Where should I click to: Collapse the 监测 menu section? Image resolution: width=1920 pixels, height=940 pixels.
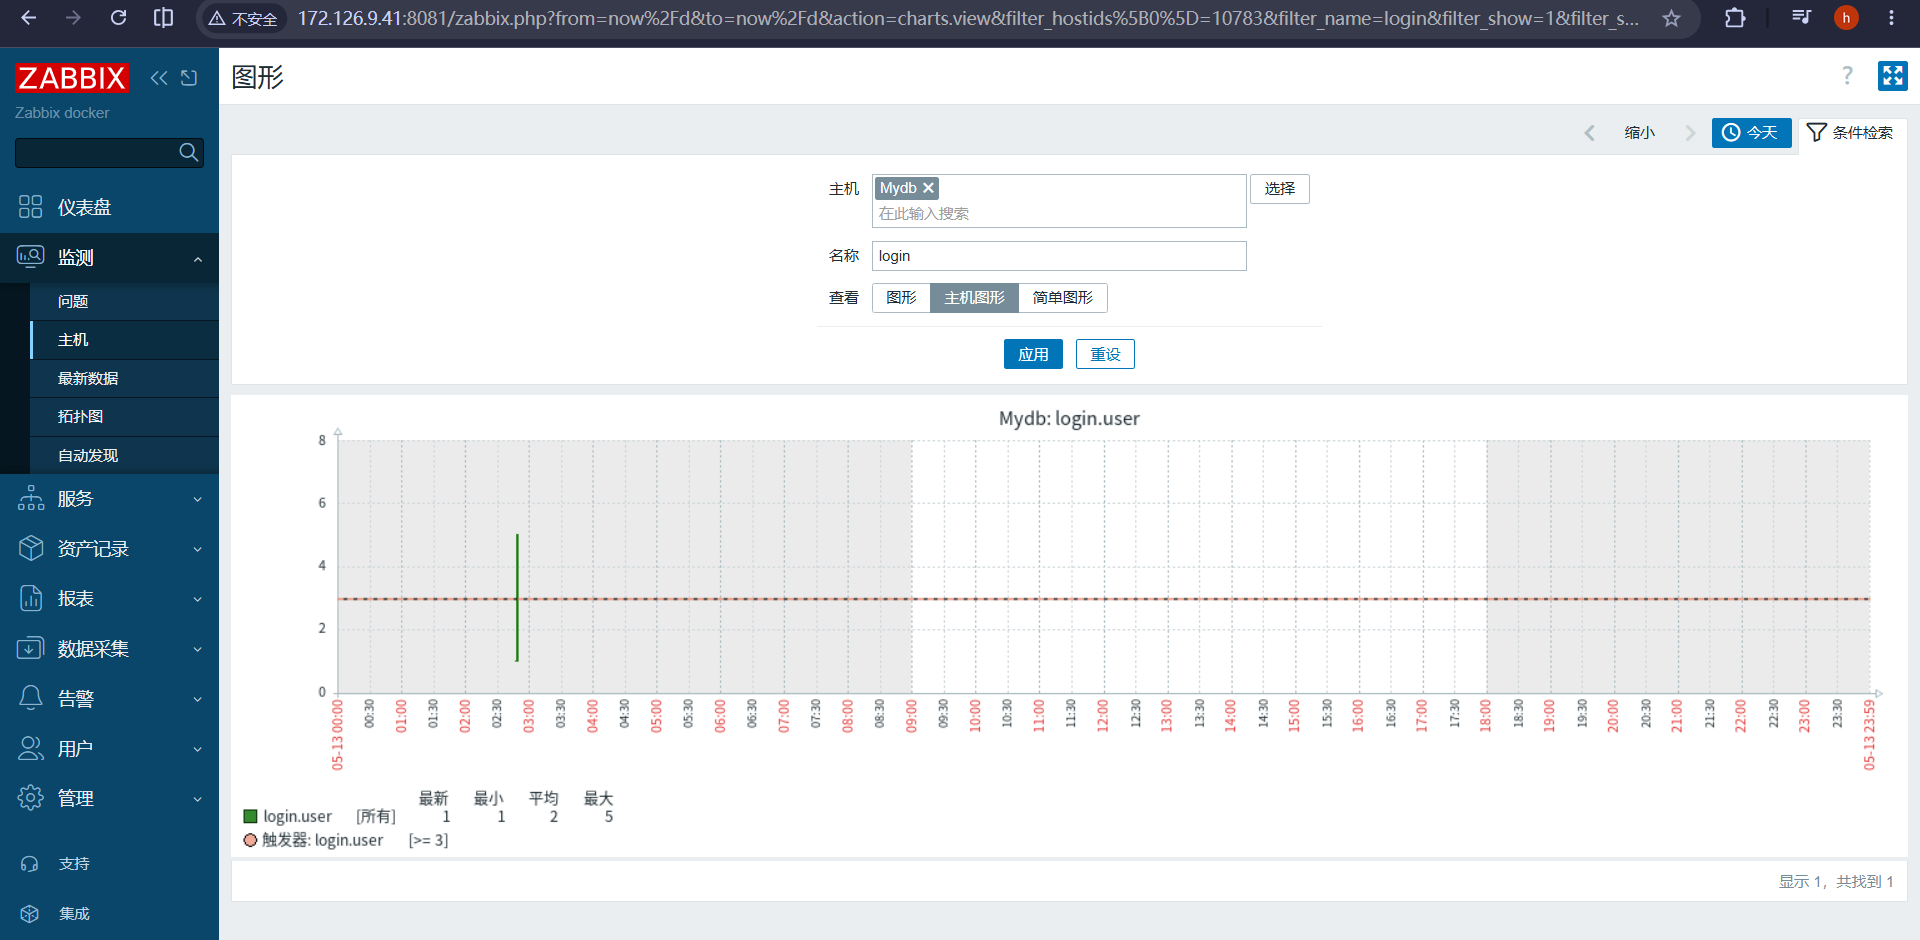[109, 258]
